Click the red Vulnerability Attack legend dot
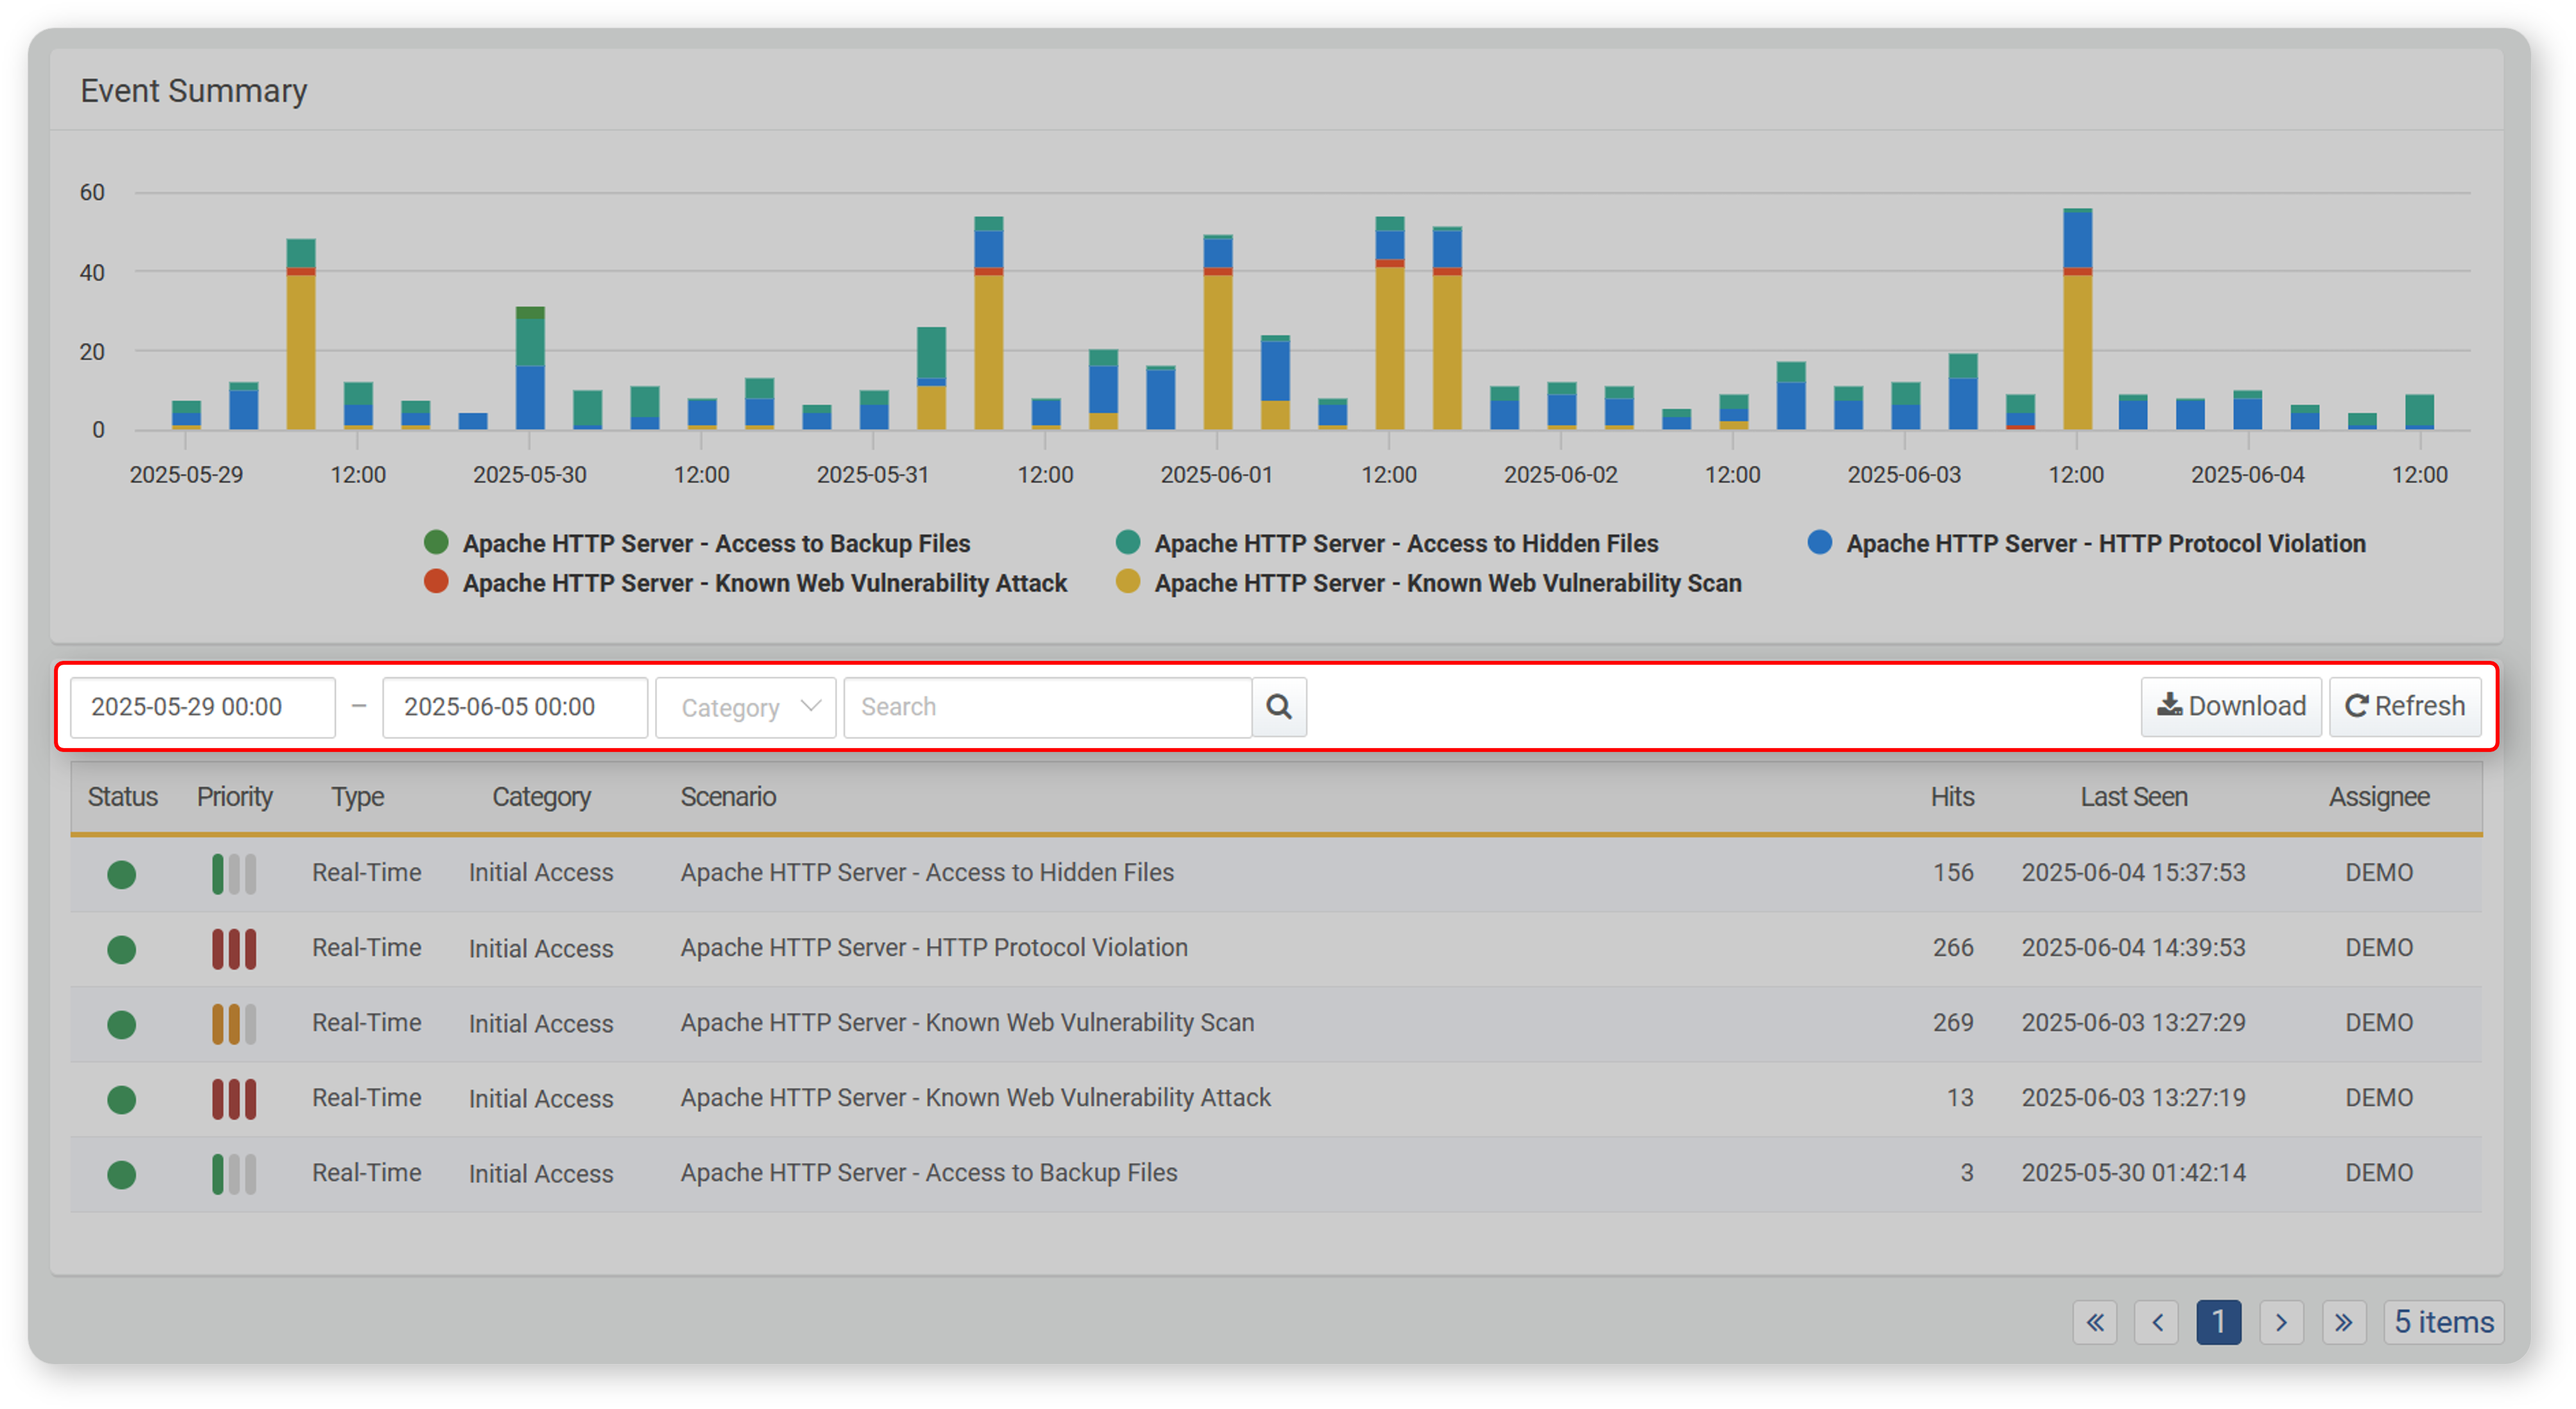Image resolution: width=2576 pixels, height=1409 pixels. pyautogui.click(x=436, y=581)
